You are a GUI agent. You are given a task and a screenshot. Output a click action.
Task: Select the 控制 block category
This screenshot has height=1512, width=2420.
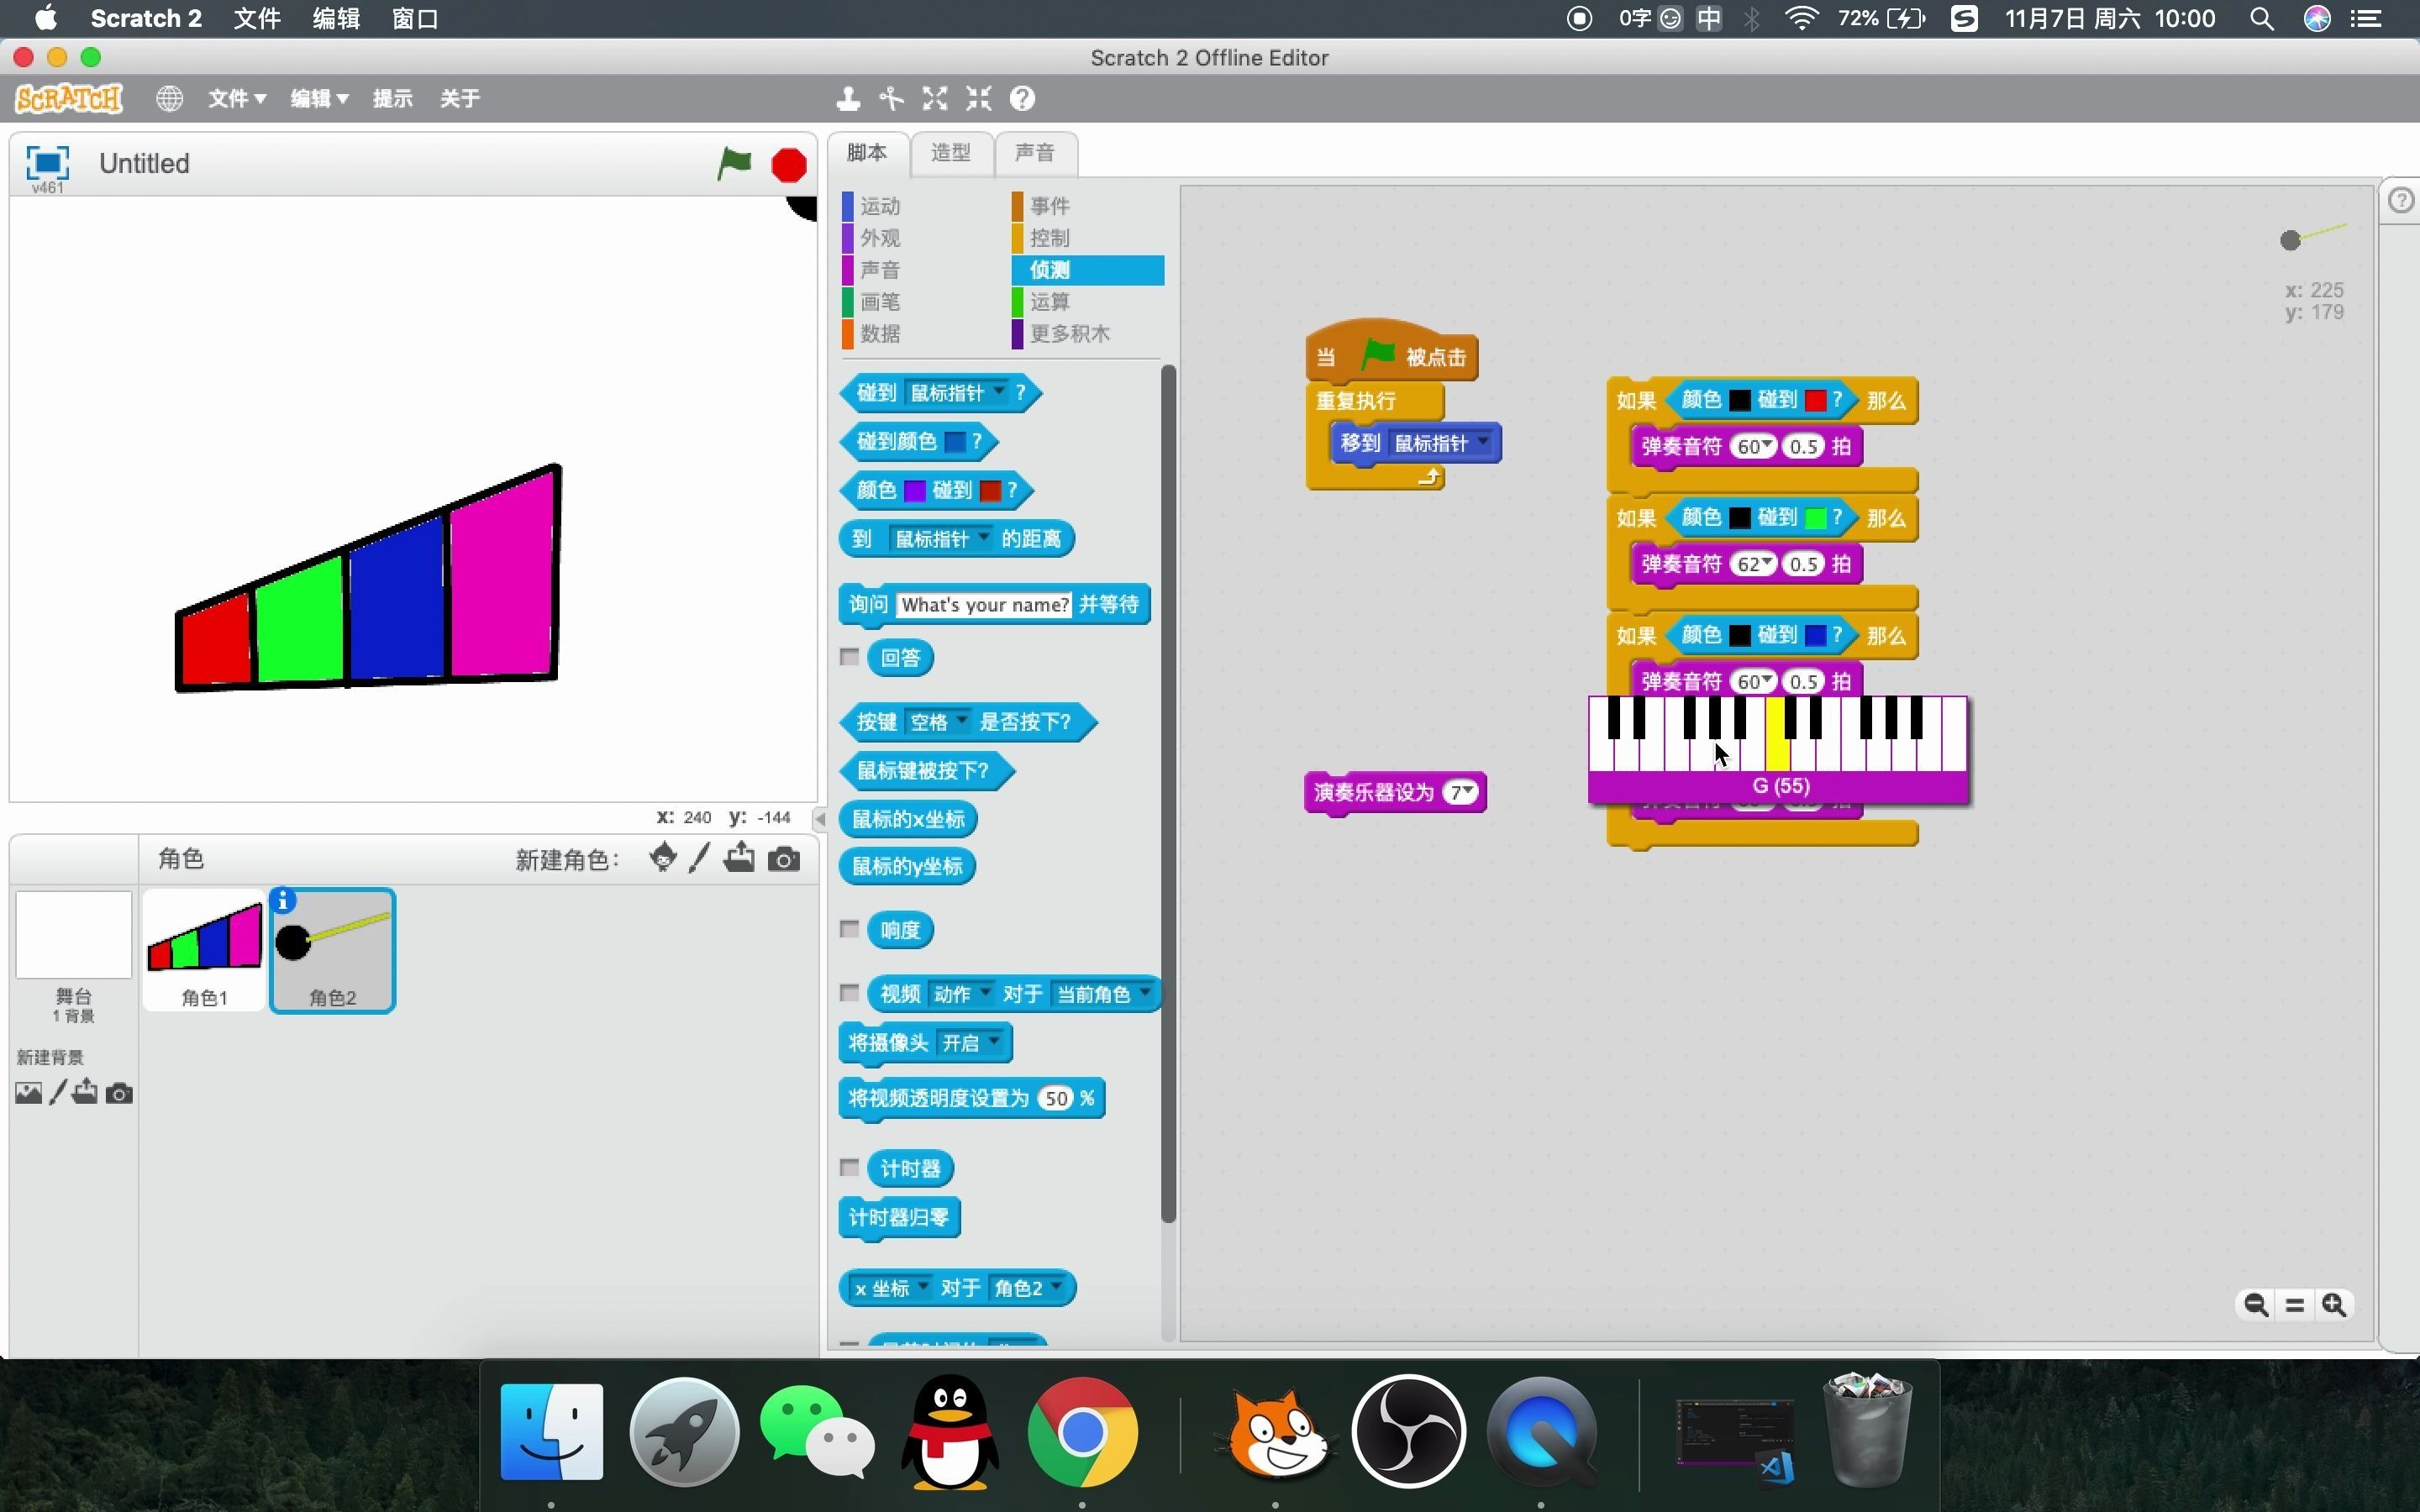(1049, 238)
